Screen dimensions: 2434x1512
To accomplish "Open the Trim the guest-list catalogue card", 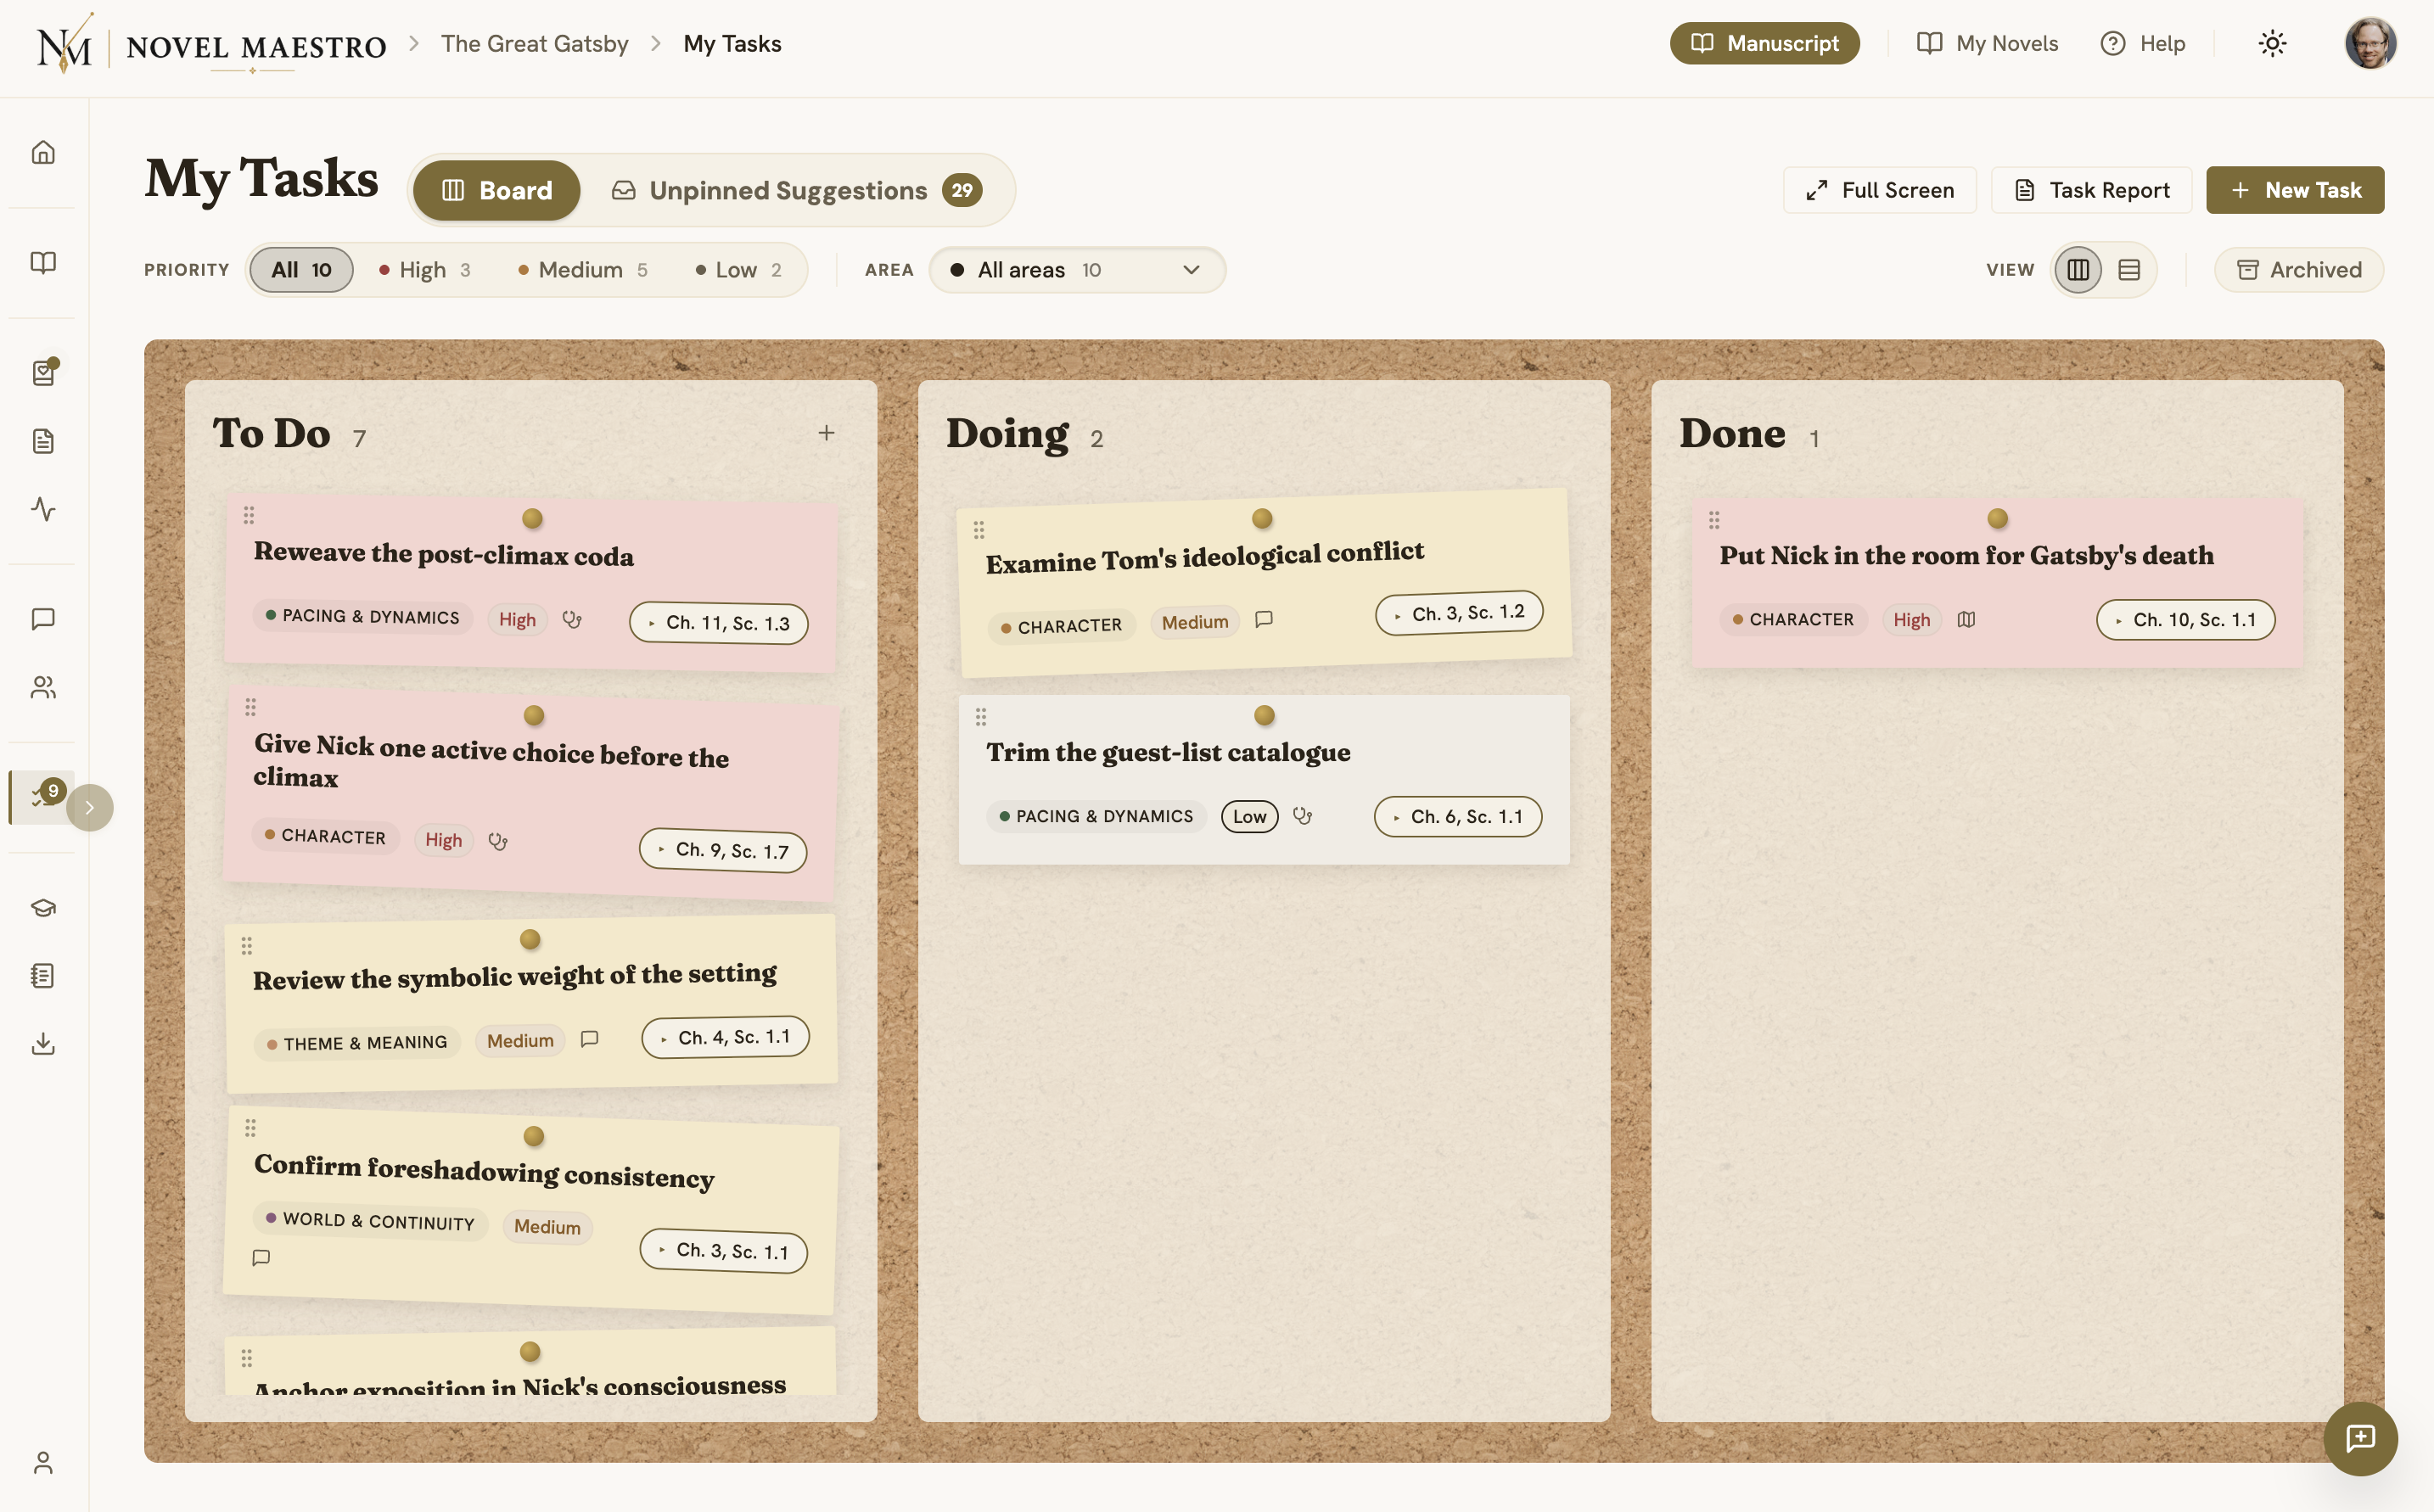I will 1264,779.
